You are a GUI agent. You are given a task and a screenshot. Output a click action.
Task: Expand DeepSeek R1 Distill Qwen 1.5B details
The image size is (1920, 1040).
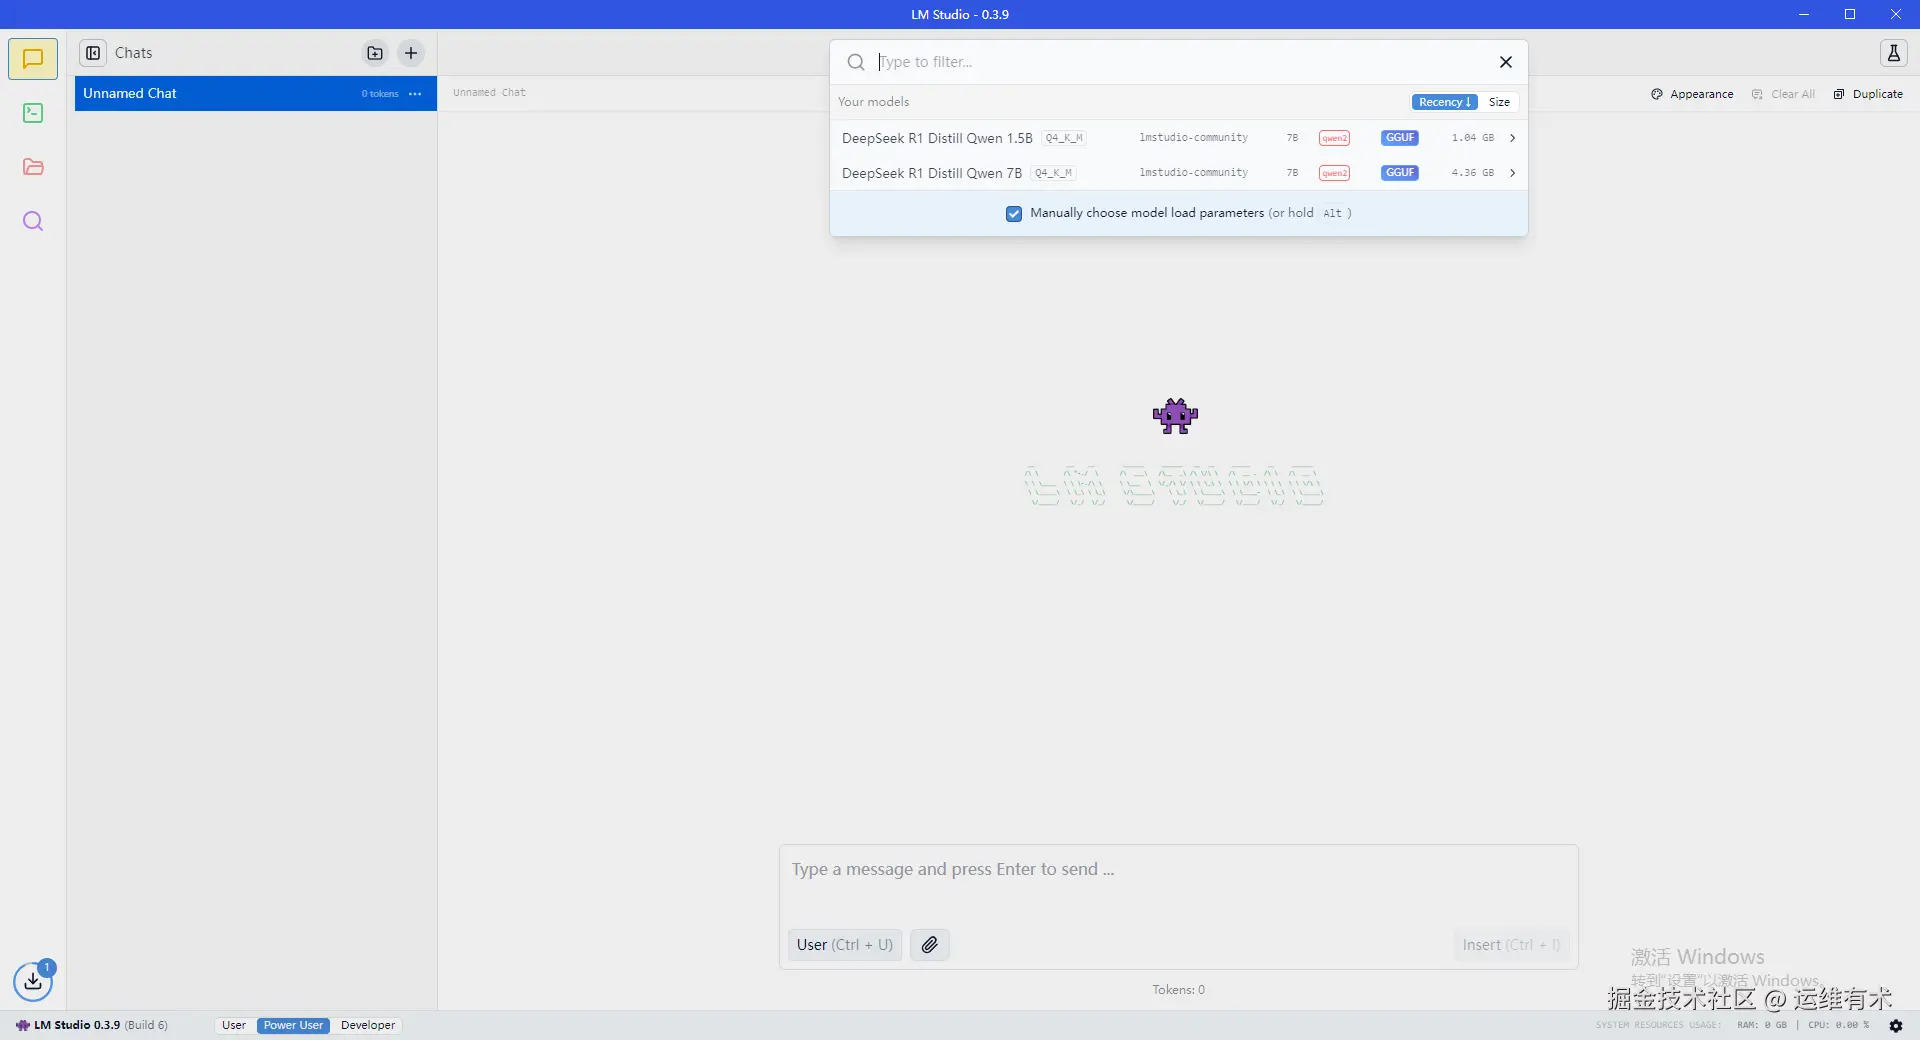tap(1511, 138)
